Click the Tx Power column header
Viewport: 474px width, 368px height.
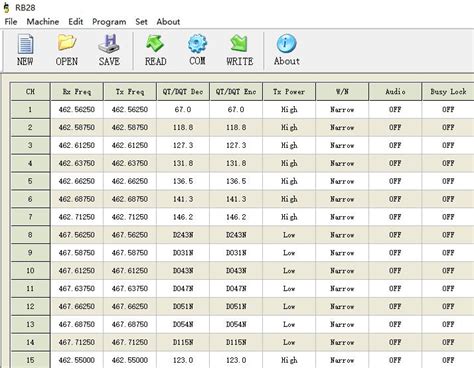point(289,92)
